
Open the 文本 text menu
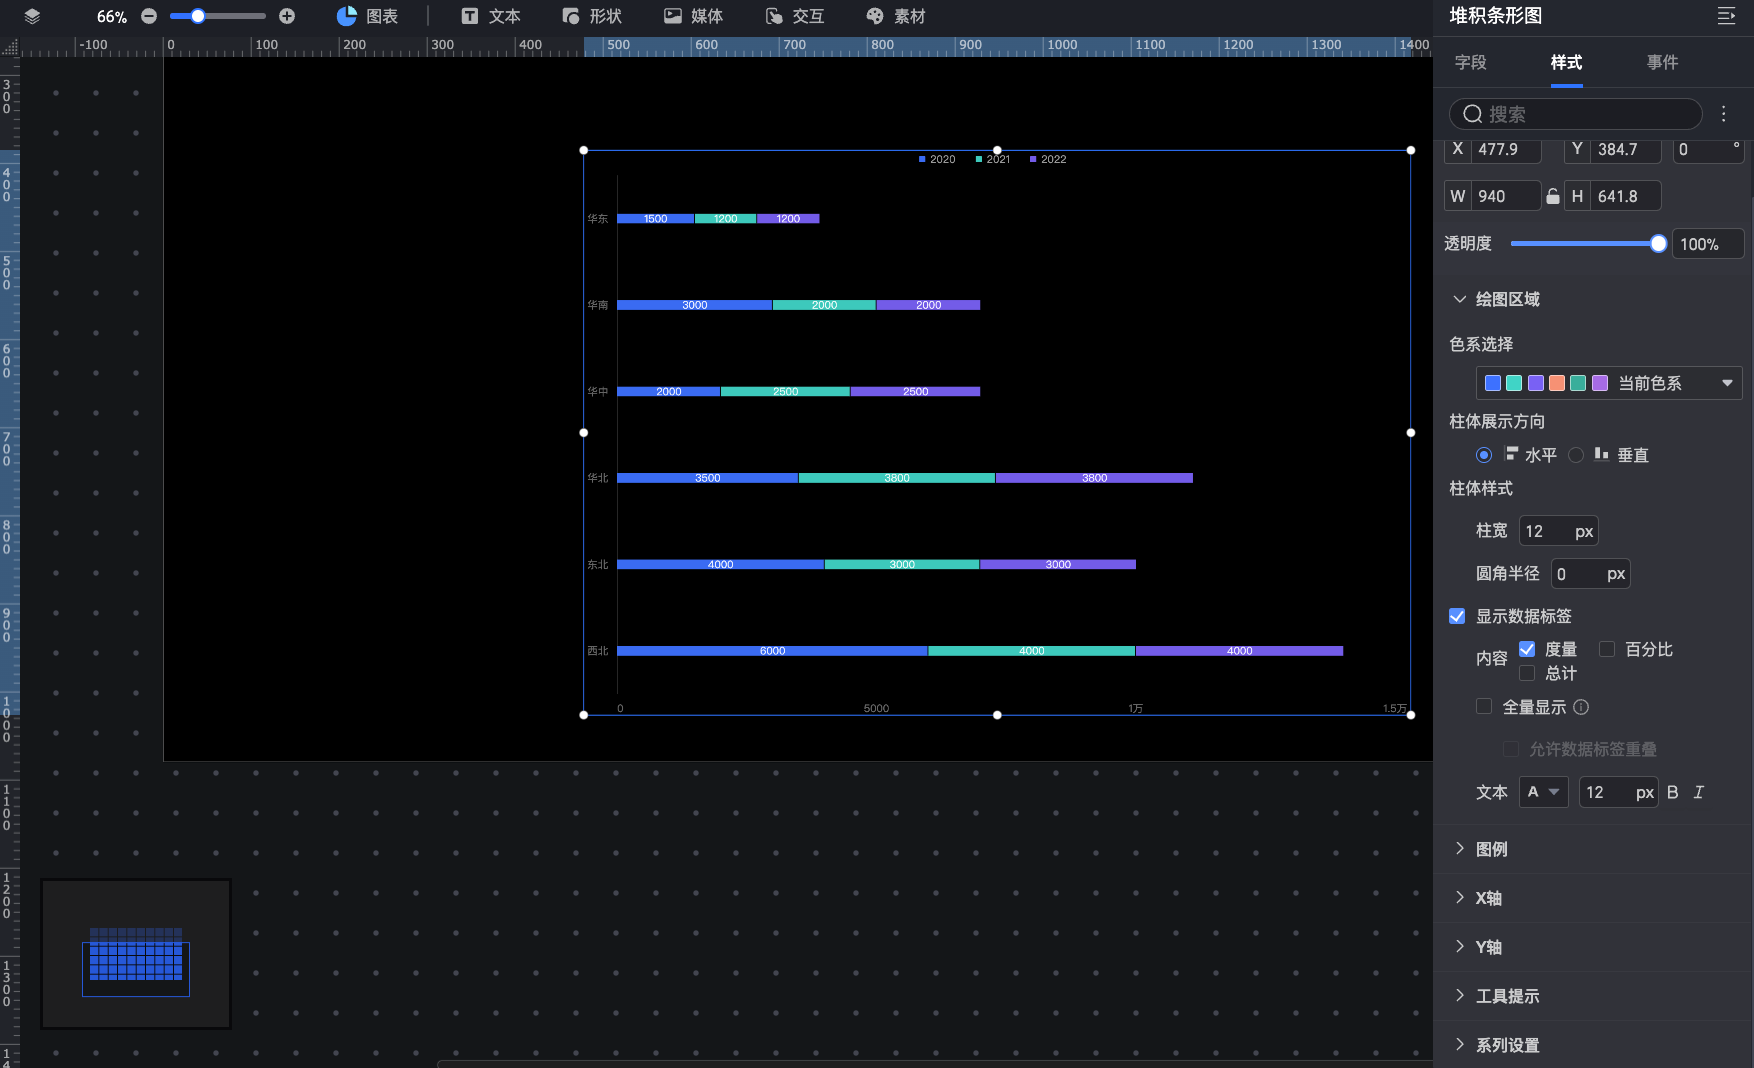491,16
